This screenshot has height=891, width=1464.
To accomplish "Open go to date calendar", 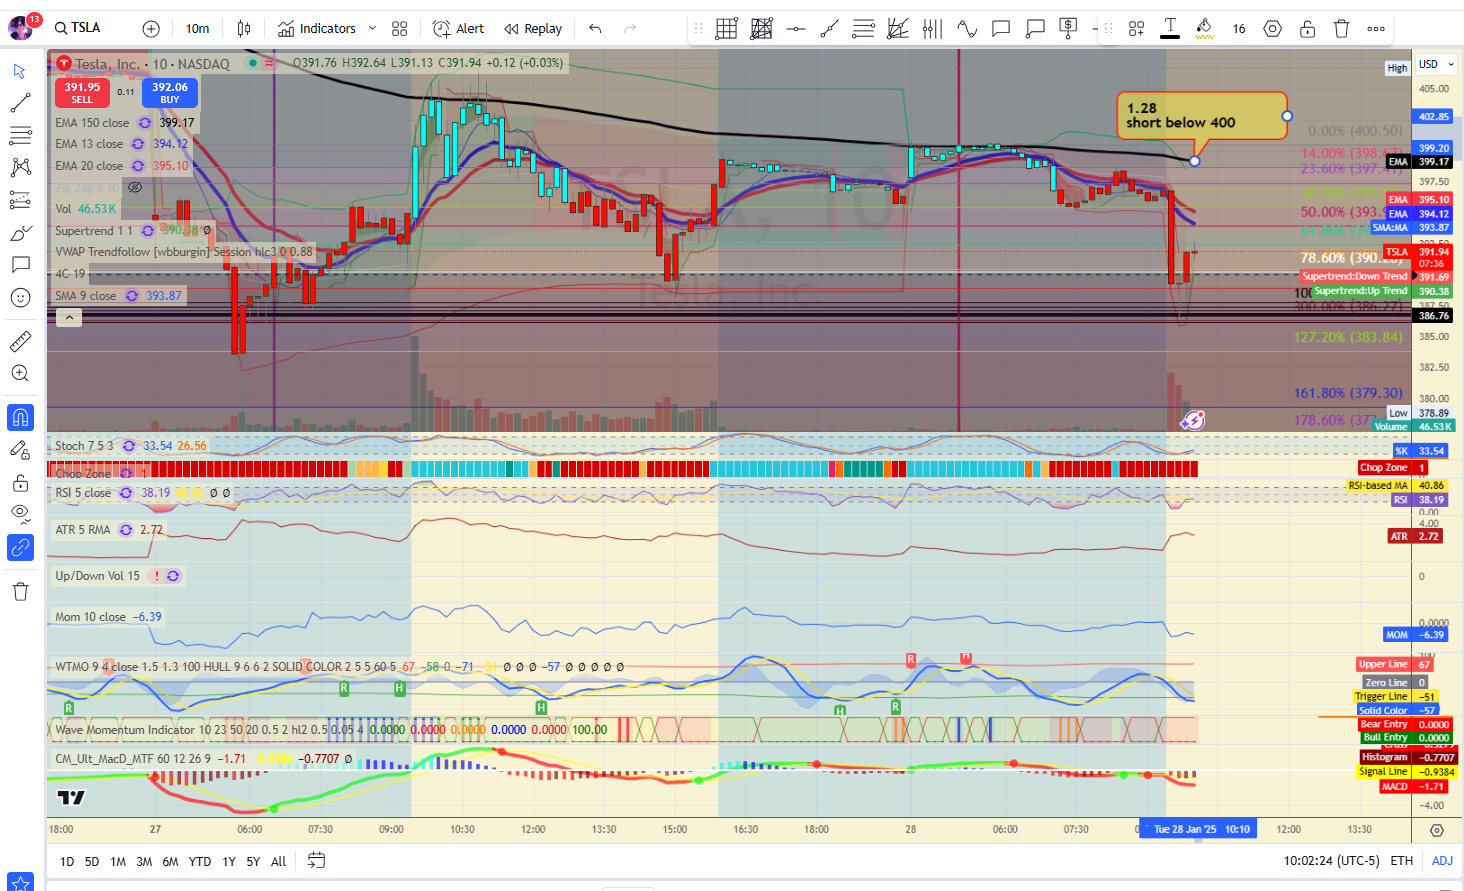I will pyautogui.click(x=316, y=860).
